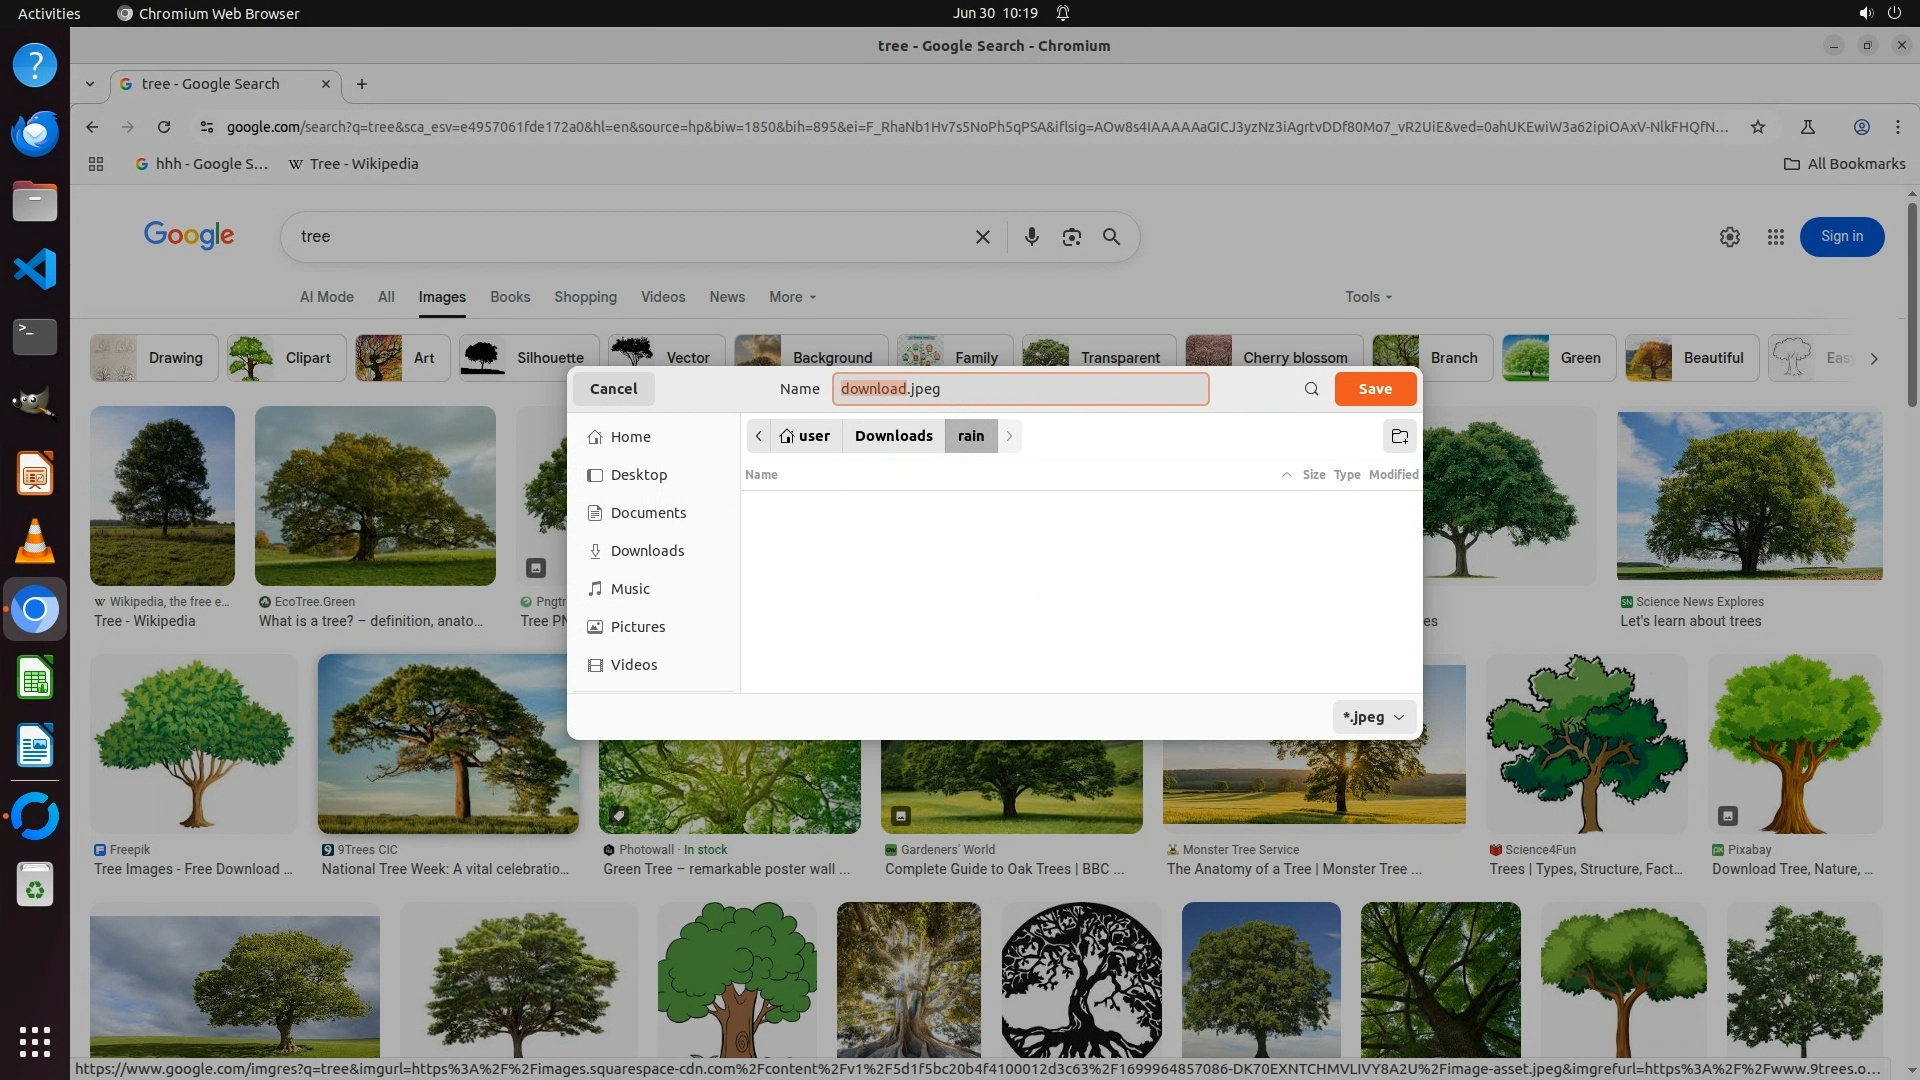Launch VLC from the dock
This screenshot has height=1080, width=1920.
35,541
